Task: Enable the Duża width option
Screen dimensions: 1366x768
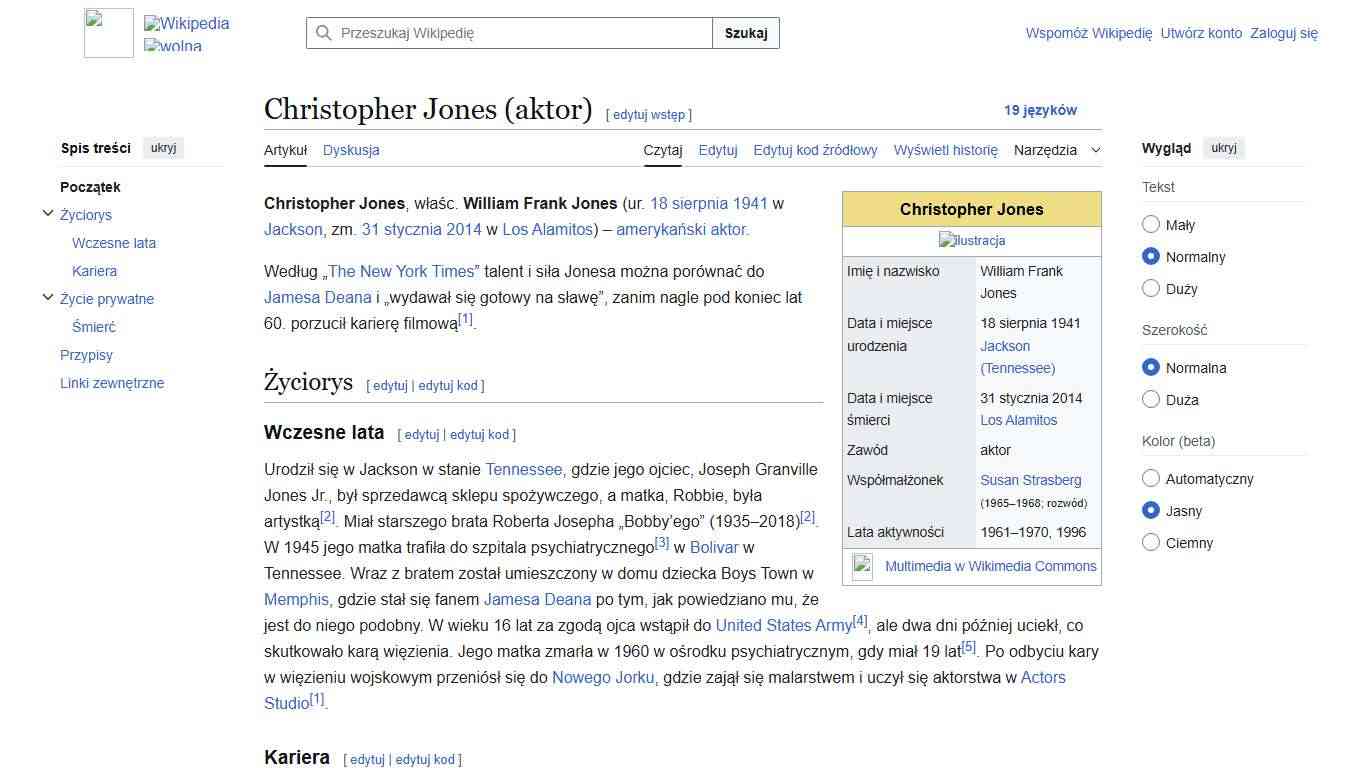Action: [1151, 399]
